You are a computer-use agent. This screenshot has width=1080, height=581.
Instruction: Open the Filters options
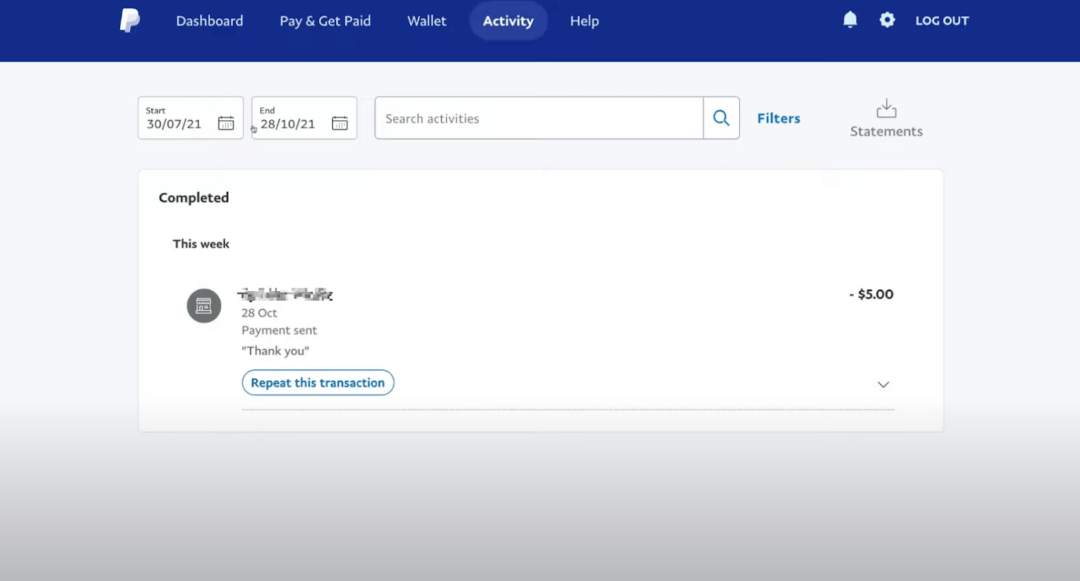(778, 117)
